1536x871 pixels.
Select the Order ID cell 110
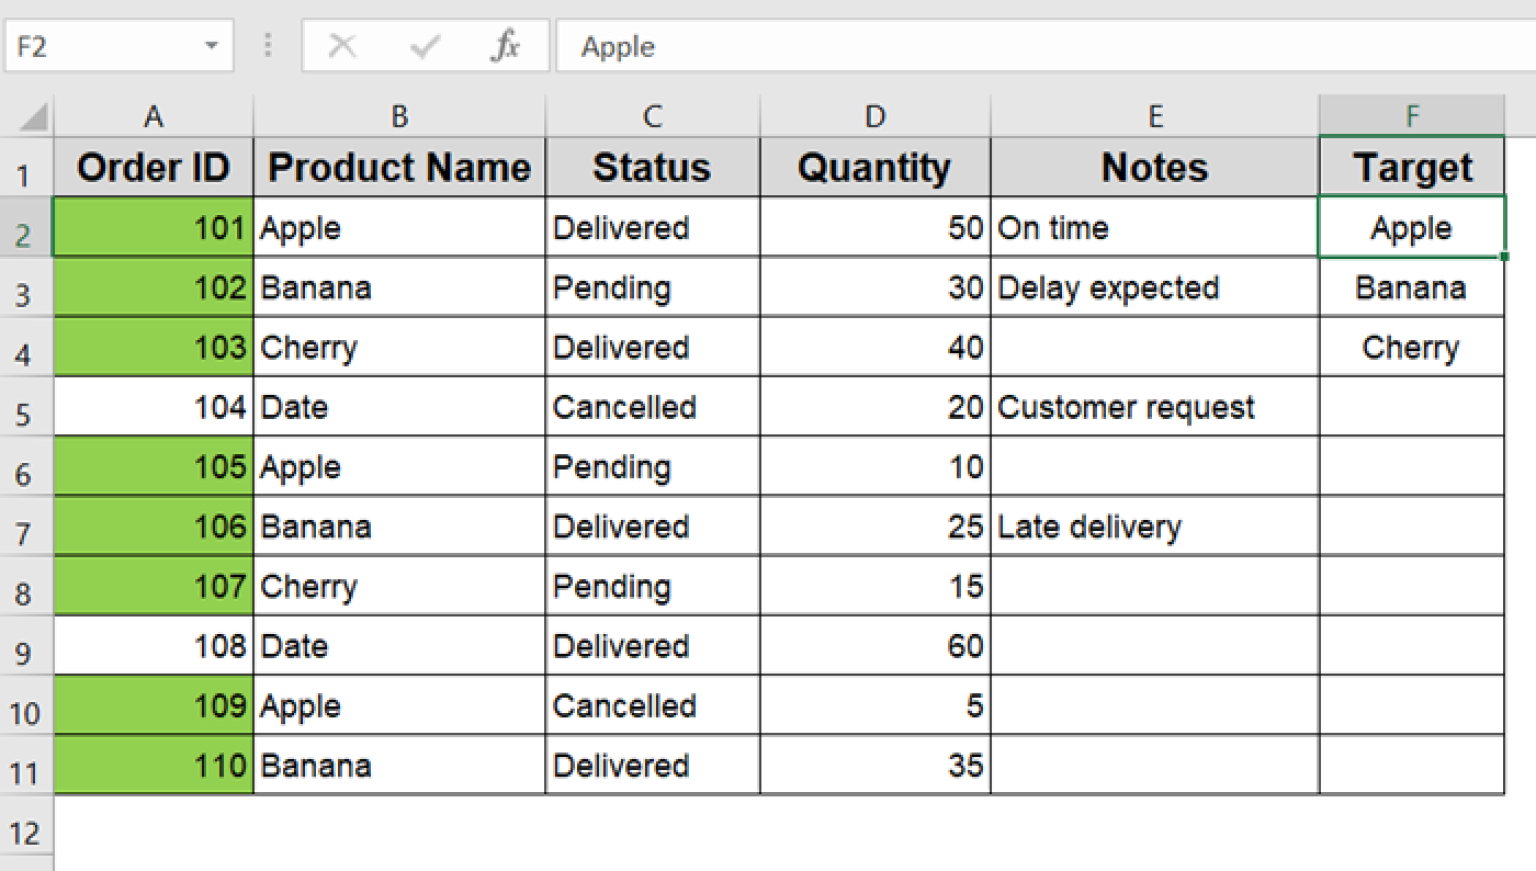coord(153,766)
